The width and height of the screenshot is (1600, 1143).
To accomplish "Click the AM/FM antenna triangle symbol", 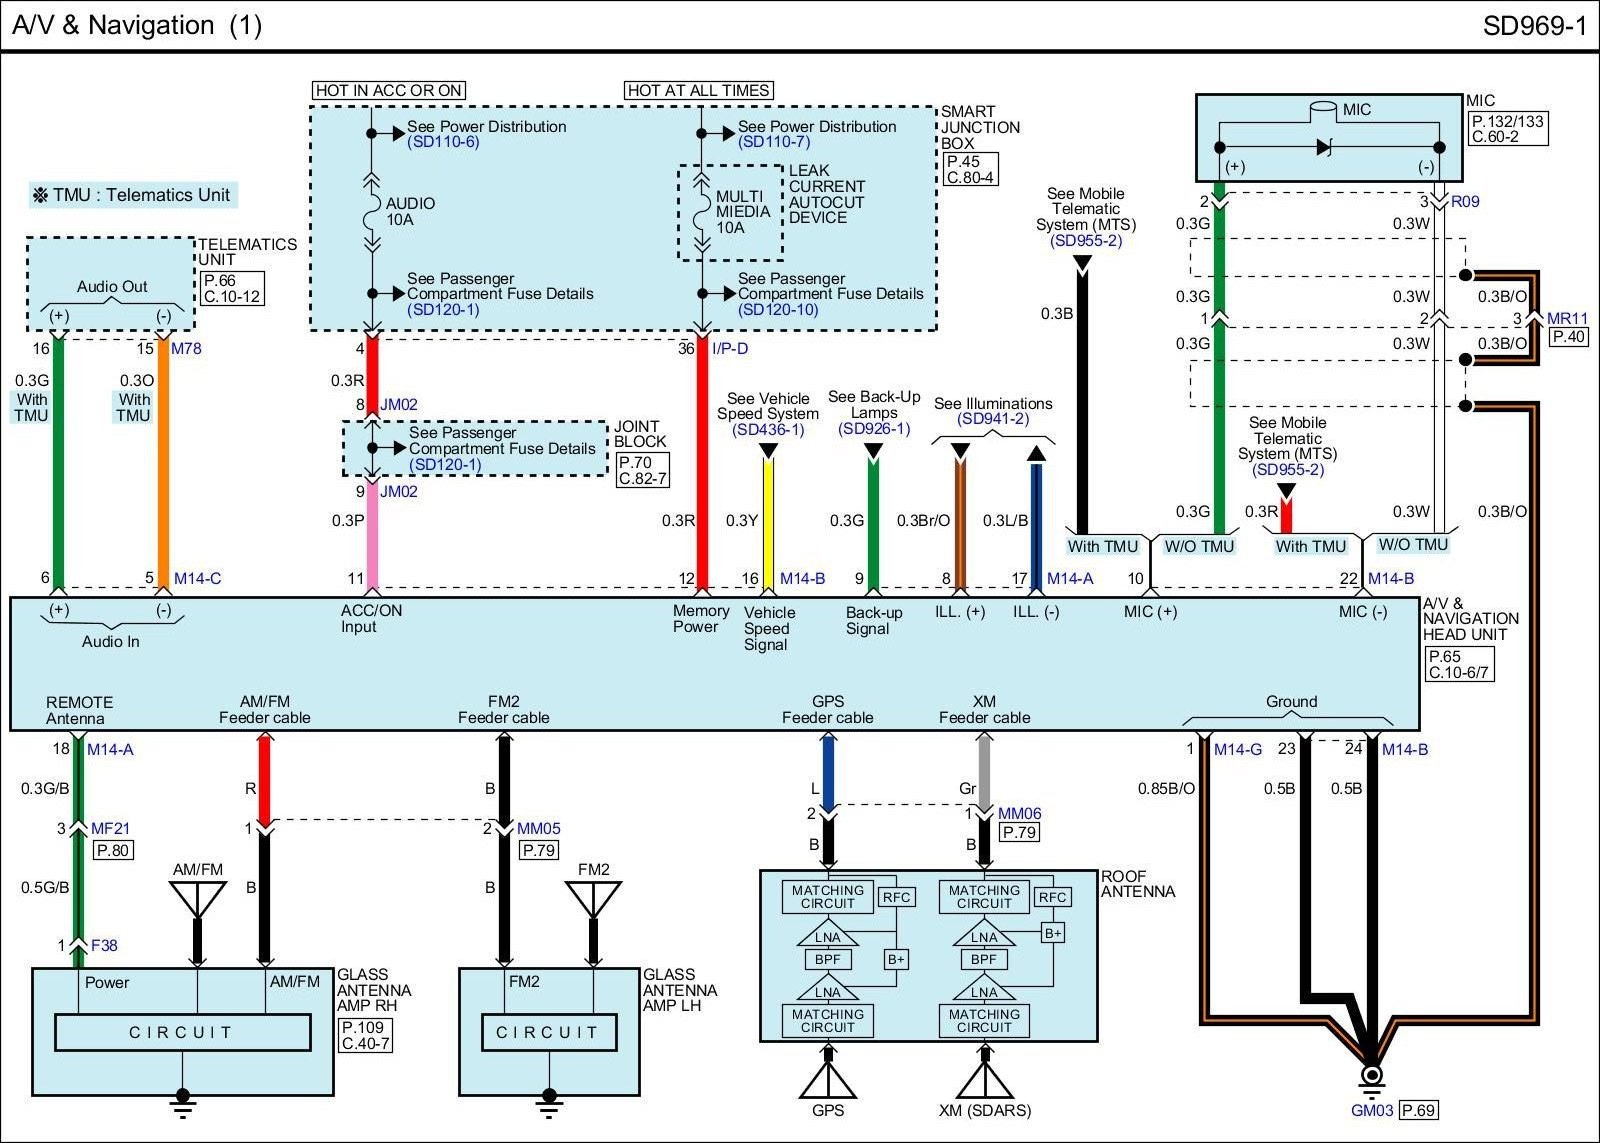I will pos(197,899).
